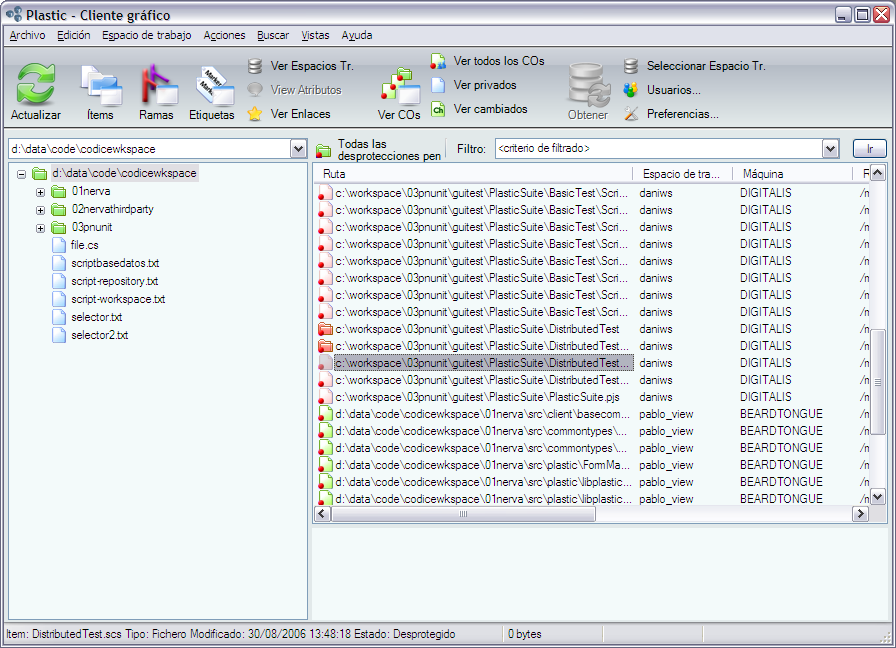
Task: Open the Ayuda menu
Action: coord(357,35)
